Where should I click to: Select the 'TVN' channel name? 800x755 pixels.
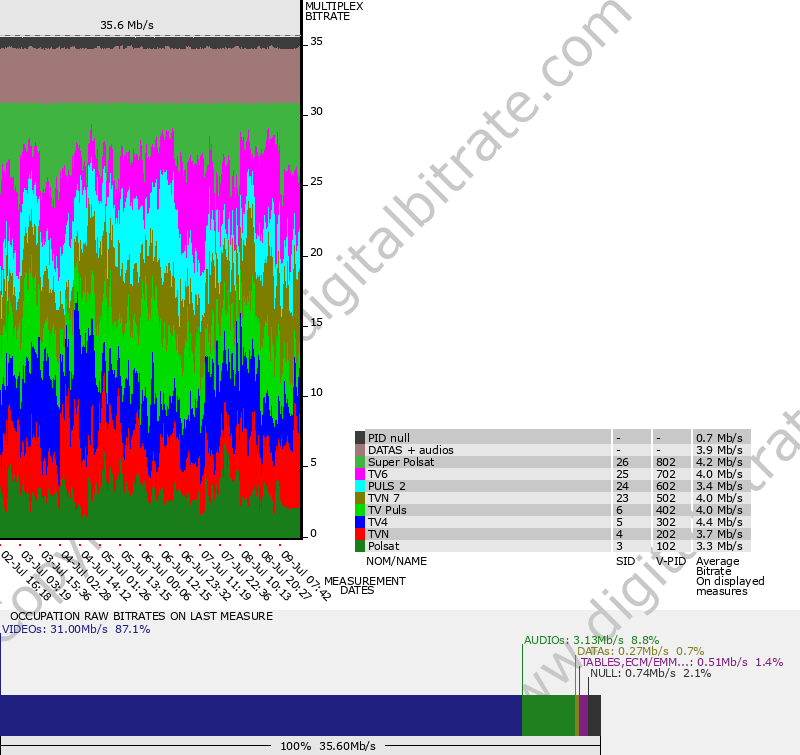click(x=378, y=534)
